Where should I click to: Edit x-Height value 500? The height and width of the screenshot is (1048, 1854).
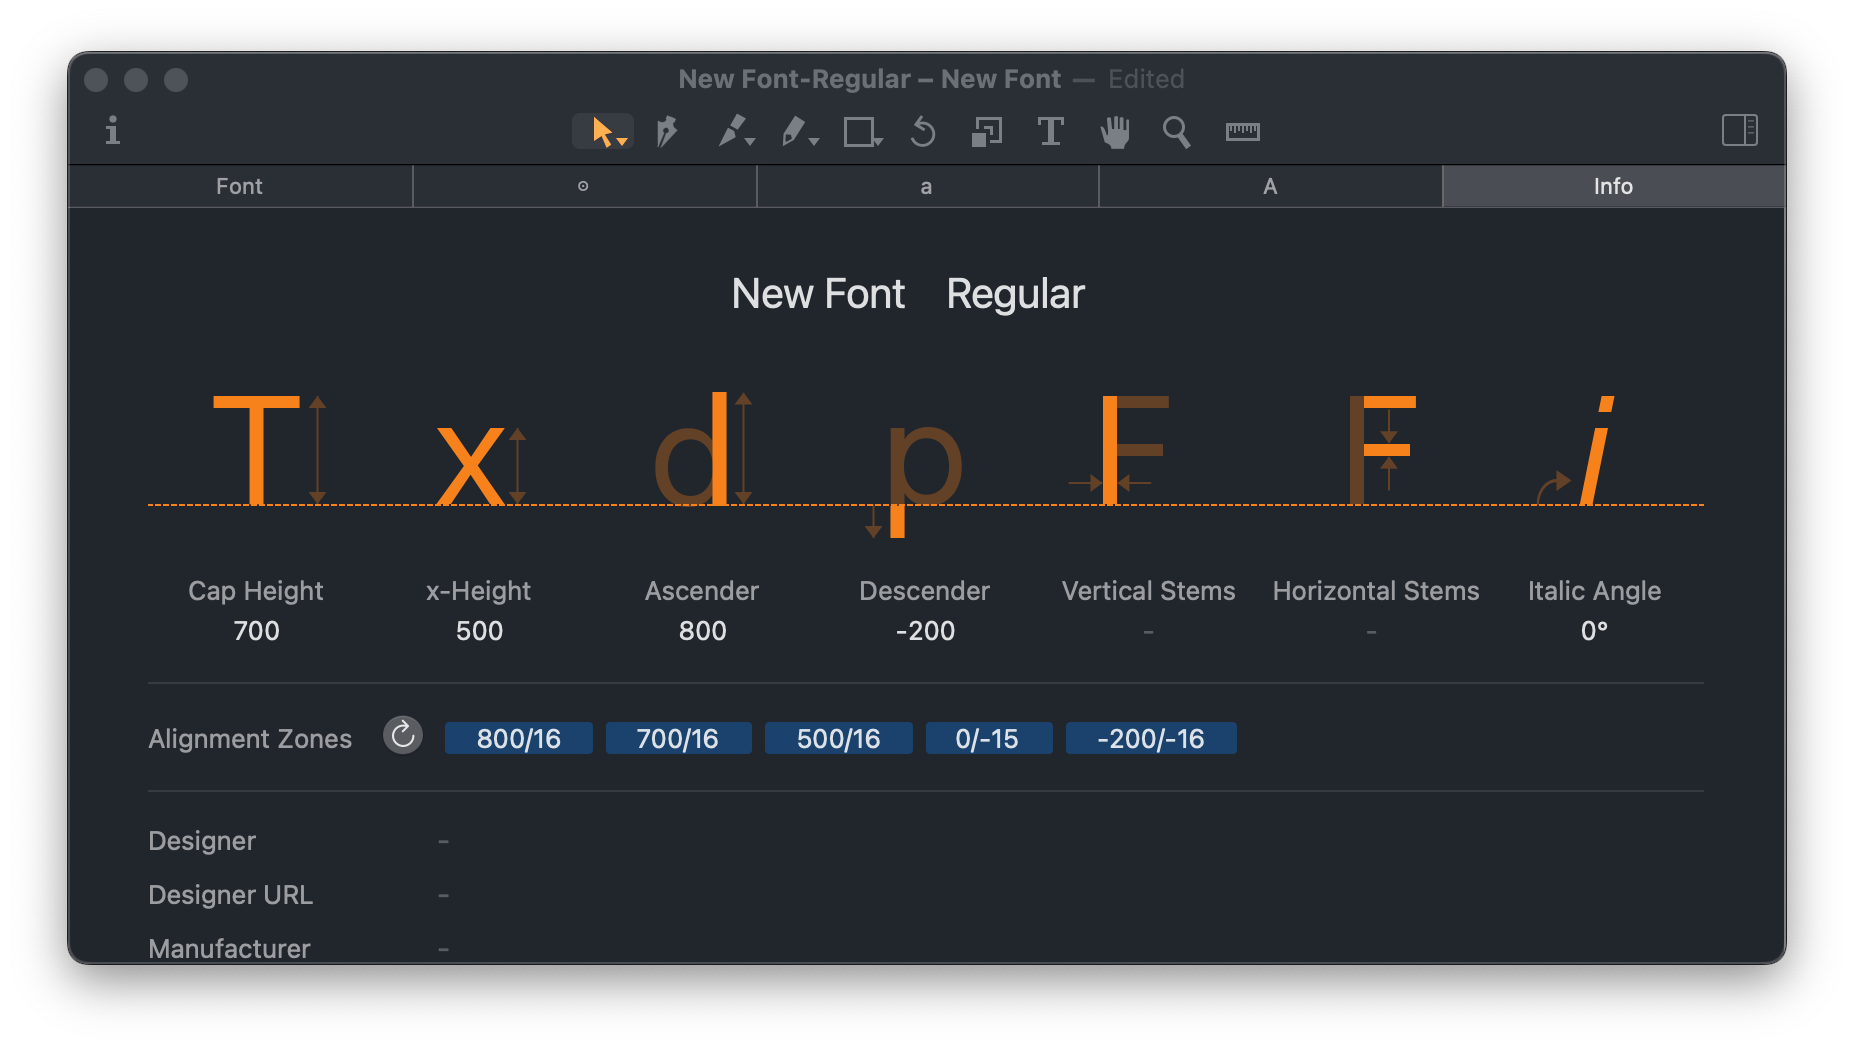[x=479, y=631]
